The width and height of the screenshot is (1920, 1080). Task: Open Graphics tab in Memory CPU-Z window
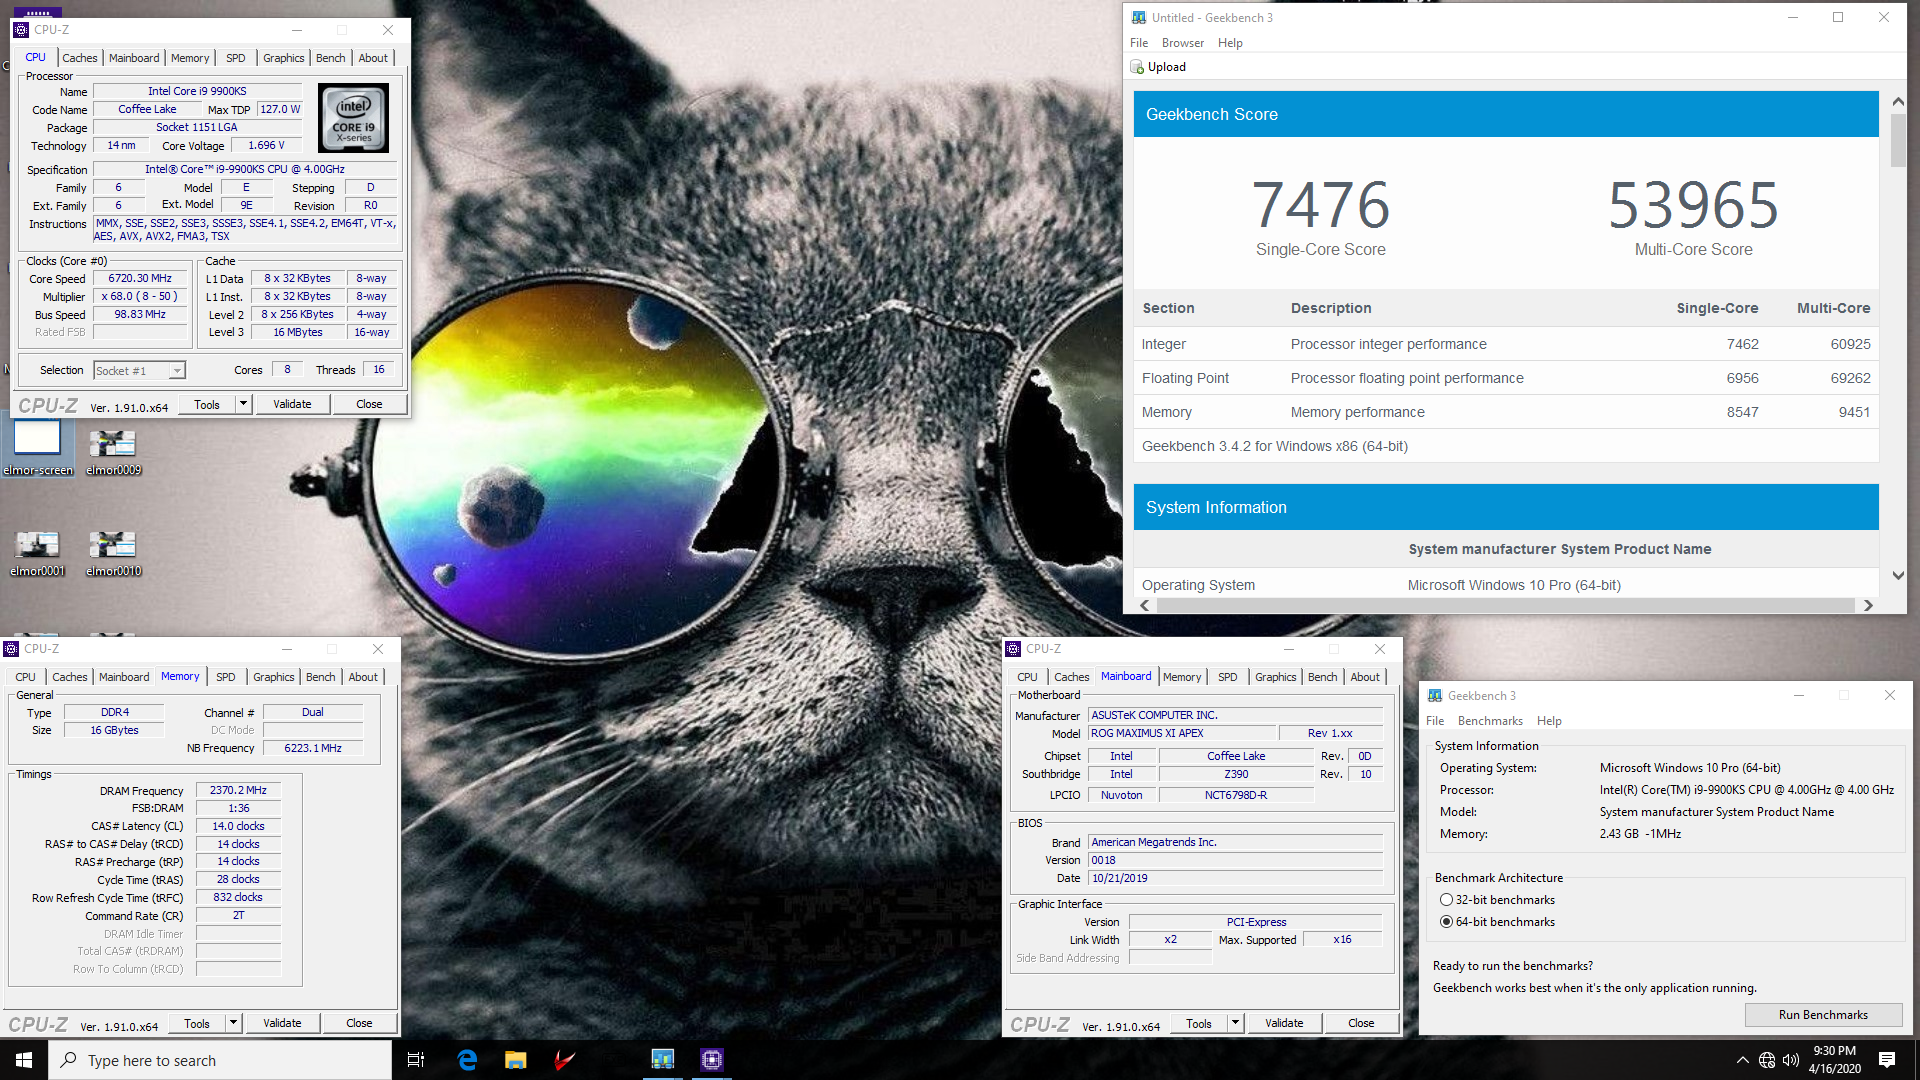(274, 677)
